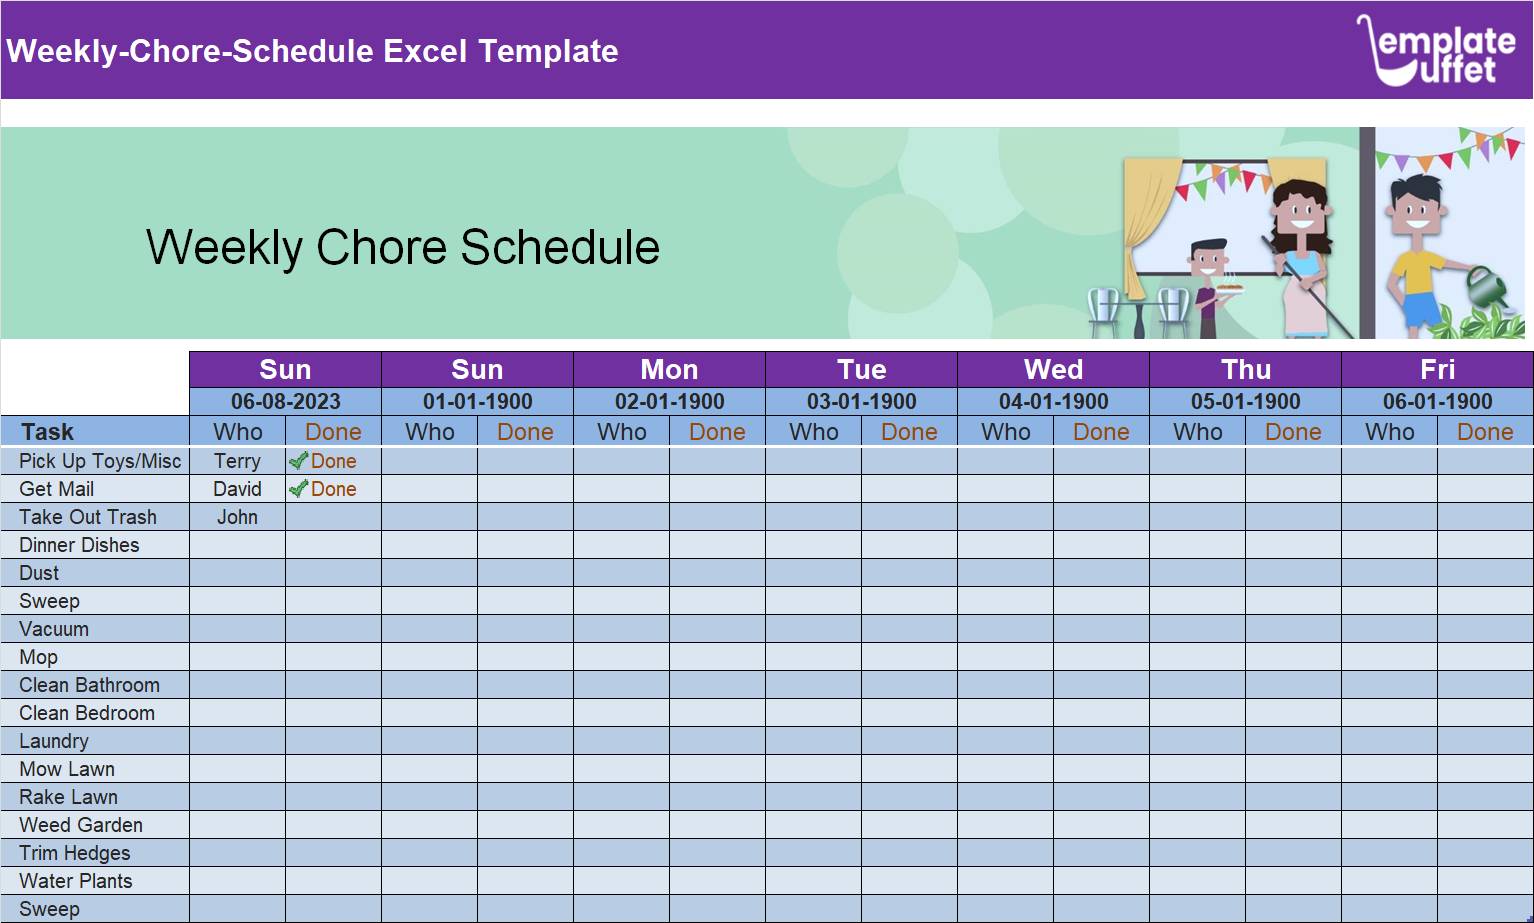Click the 'Terry' Who cell
The height and width of the screenshot is (923, 1534).
coord(237,461)
